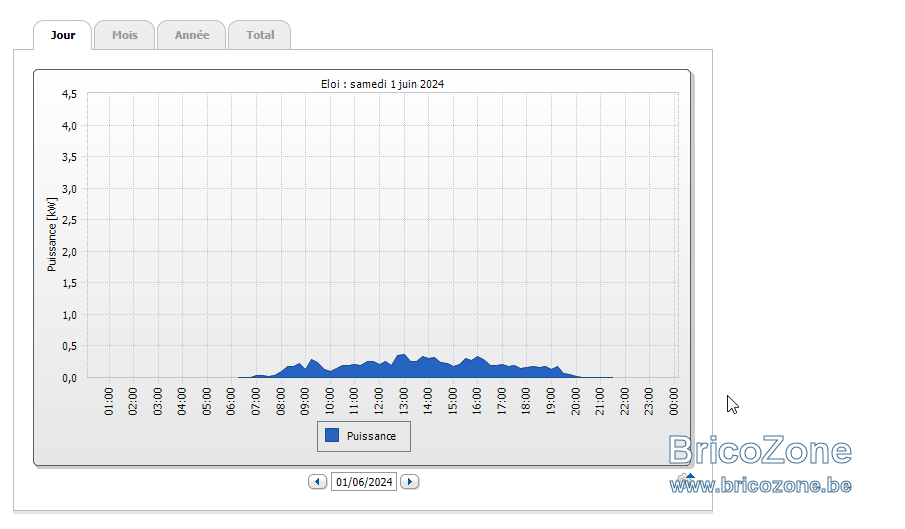
Task: Click the 4,5 y-axis value
Action: pos(69,94)
